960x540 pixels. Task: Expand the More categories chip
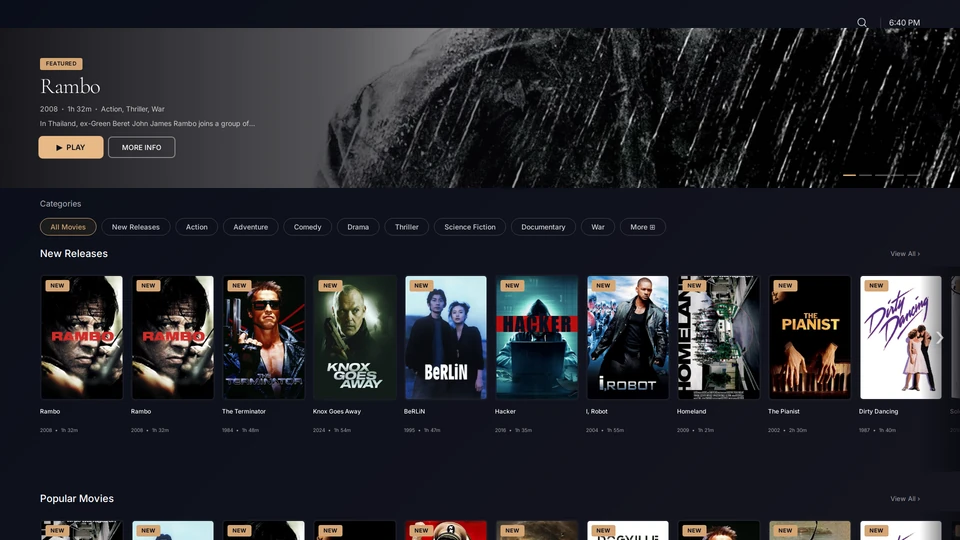[x=642, y=227]
